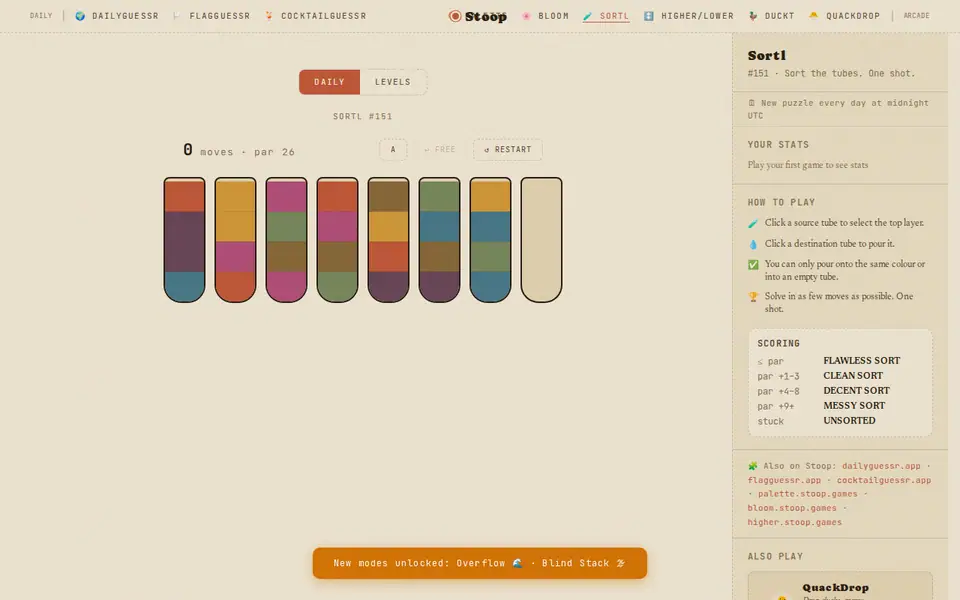The image size is (960, 600).
Task: Select the second tube with yellow top
Action: [235, 239]
